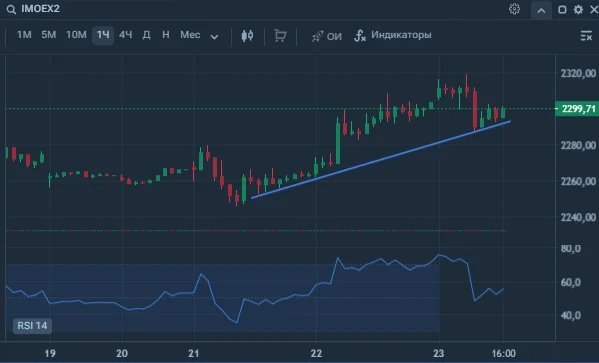Select the 1Ч hourly timeframe
The height and width of the screenshot is (363, 599).
103,35
